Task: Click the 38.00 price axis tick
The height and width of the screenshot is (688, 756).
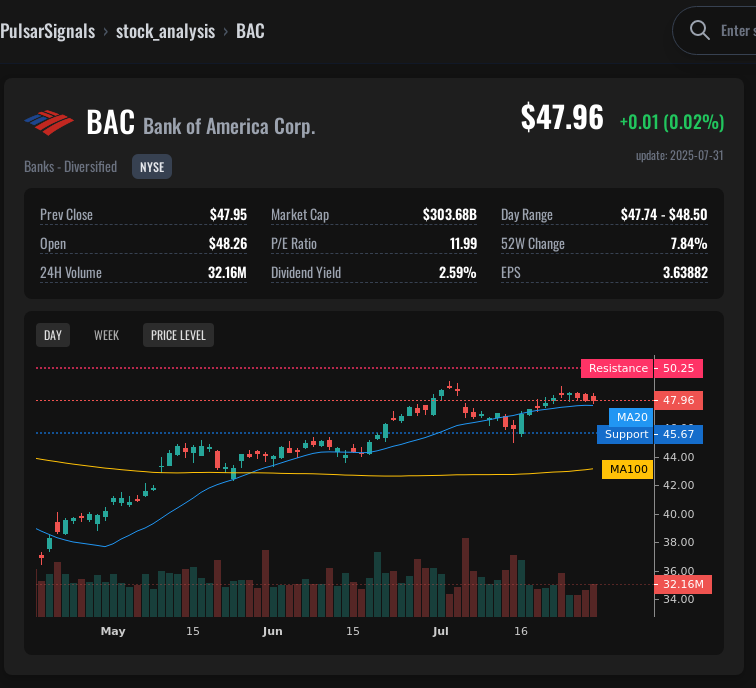Action: 678,542
